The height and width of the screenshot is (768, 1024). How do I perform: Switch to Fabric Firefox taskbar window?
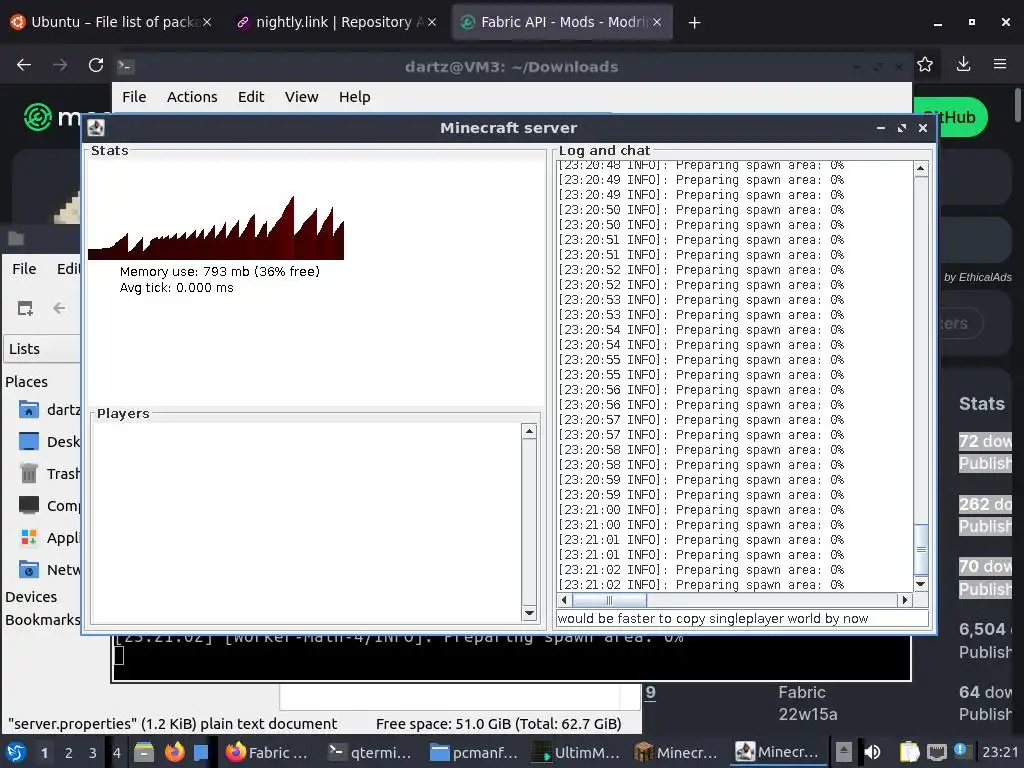(266, 752)
